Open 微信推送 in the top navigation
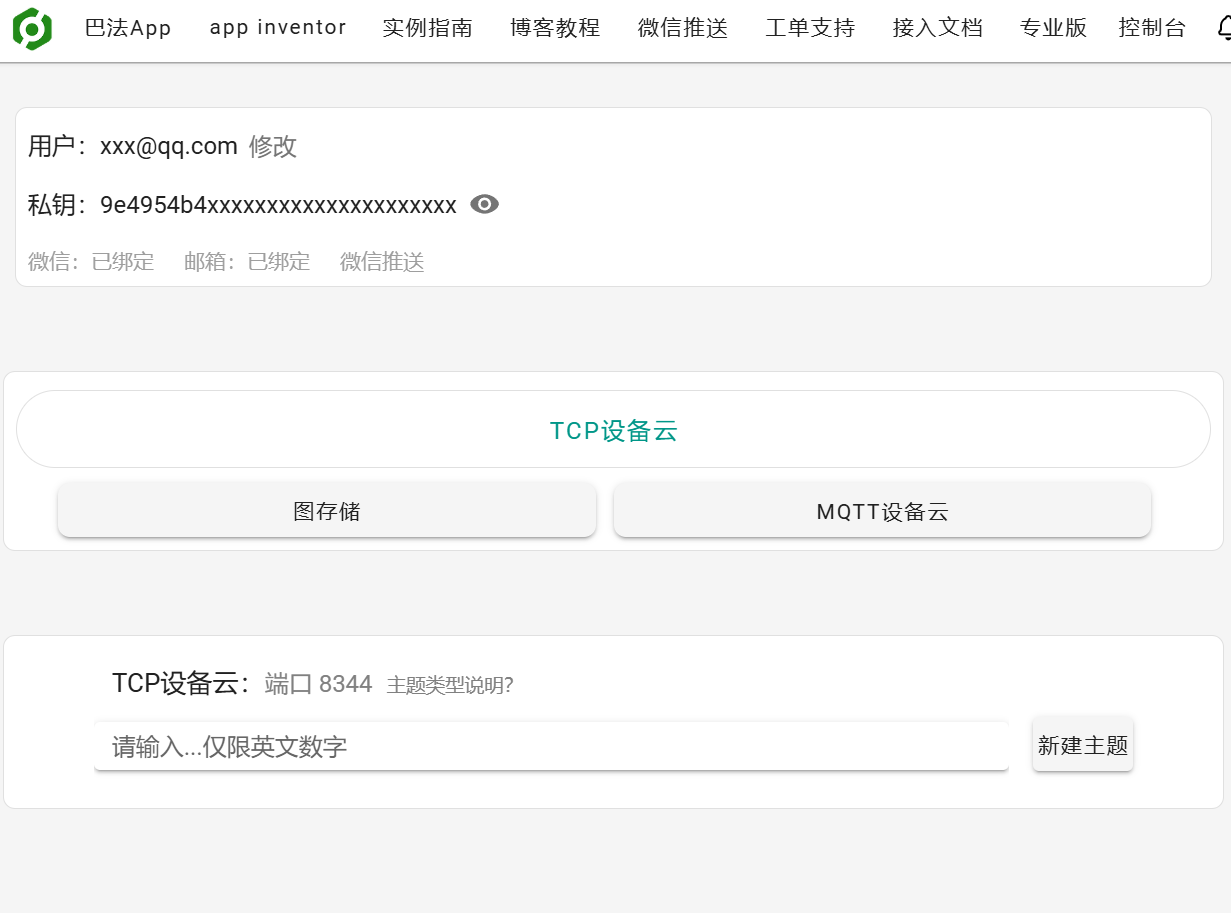This screenshot has width=1231, height=913. point(683,28)
